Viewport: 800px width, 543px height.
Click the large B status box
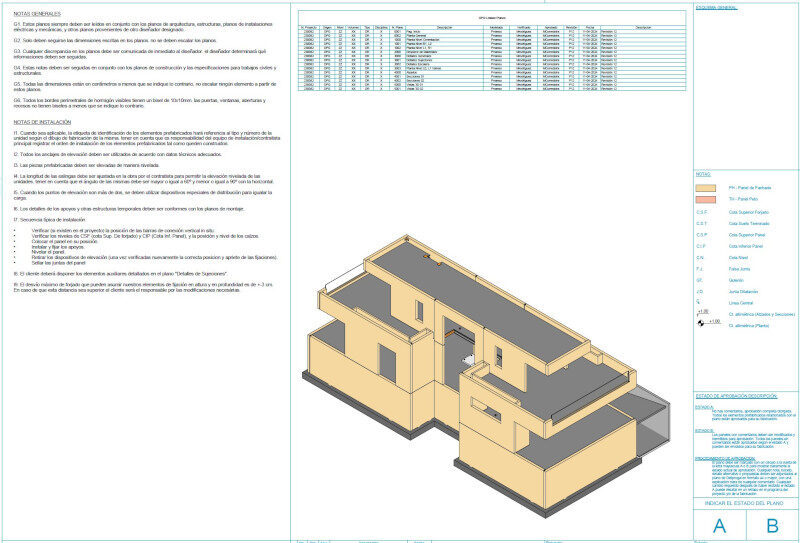tap(772, 525)
